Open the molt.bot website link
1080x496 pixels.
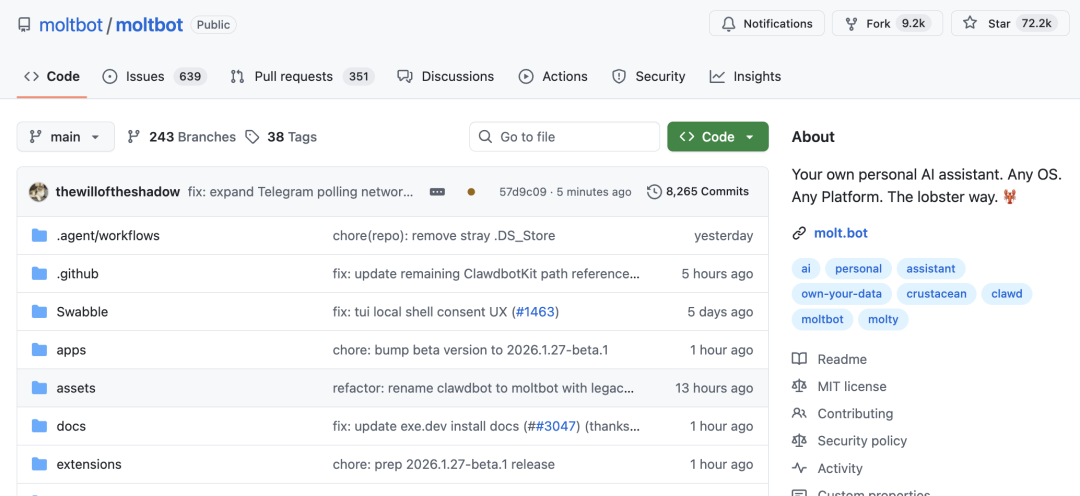coord(840,233)
